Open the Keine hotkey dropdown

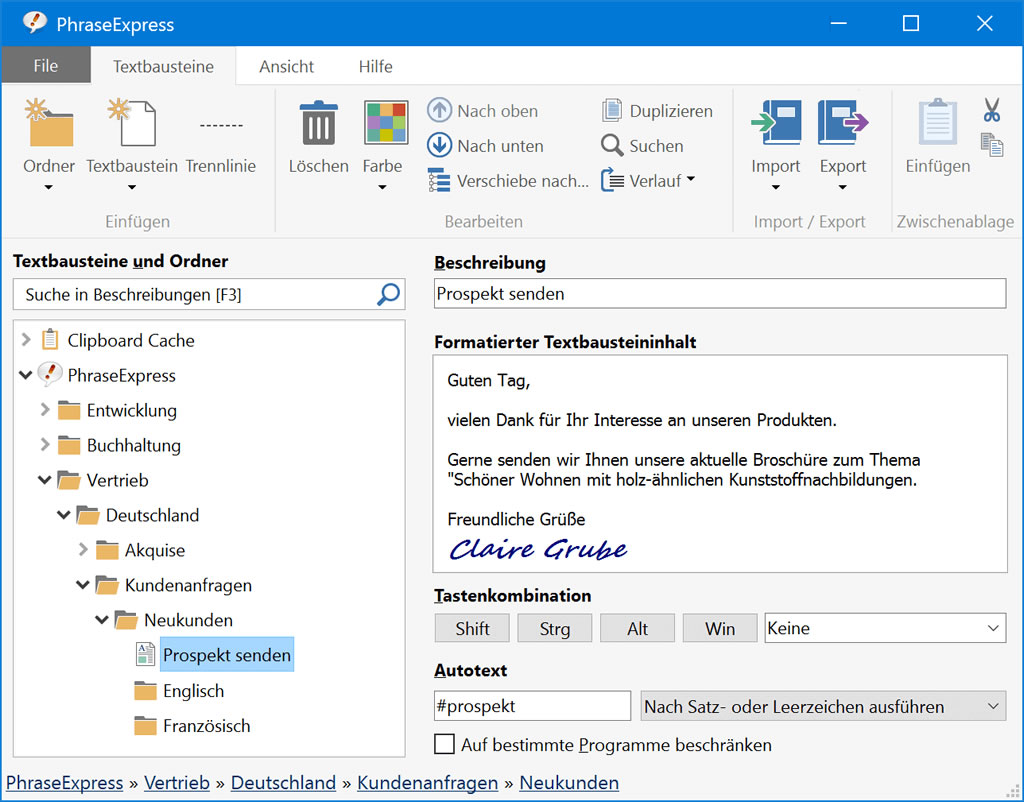(x=884, y=629)
